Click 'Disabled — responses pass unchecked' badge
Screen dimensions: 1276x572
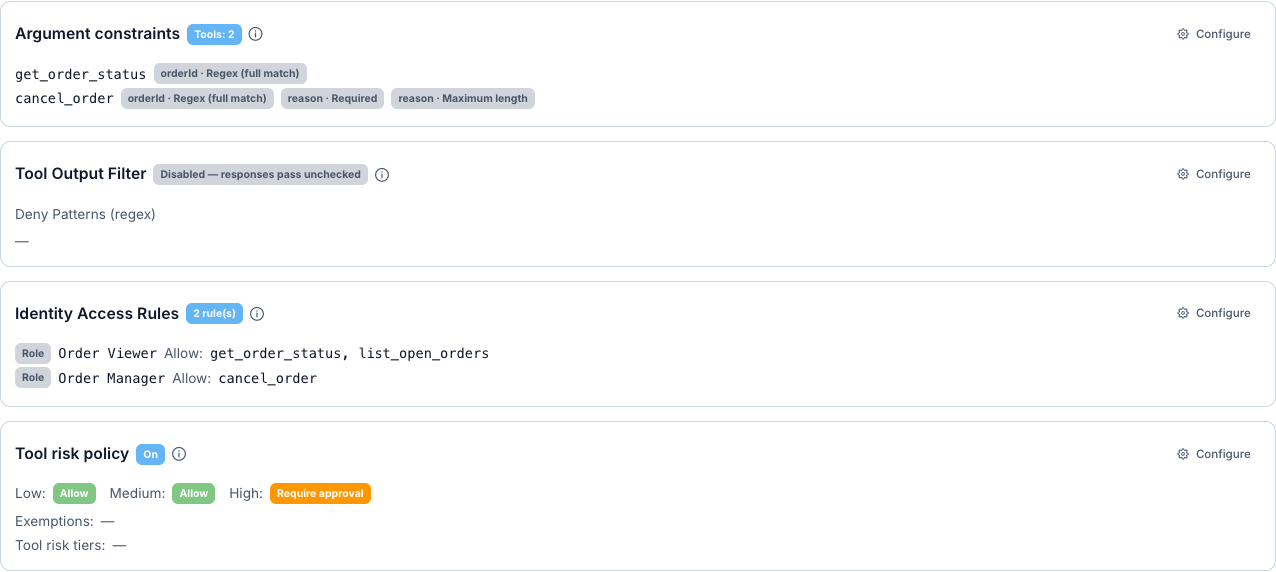pyautogui.click(x=260, y=174)
